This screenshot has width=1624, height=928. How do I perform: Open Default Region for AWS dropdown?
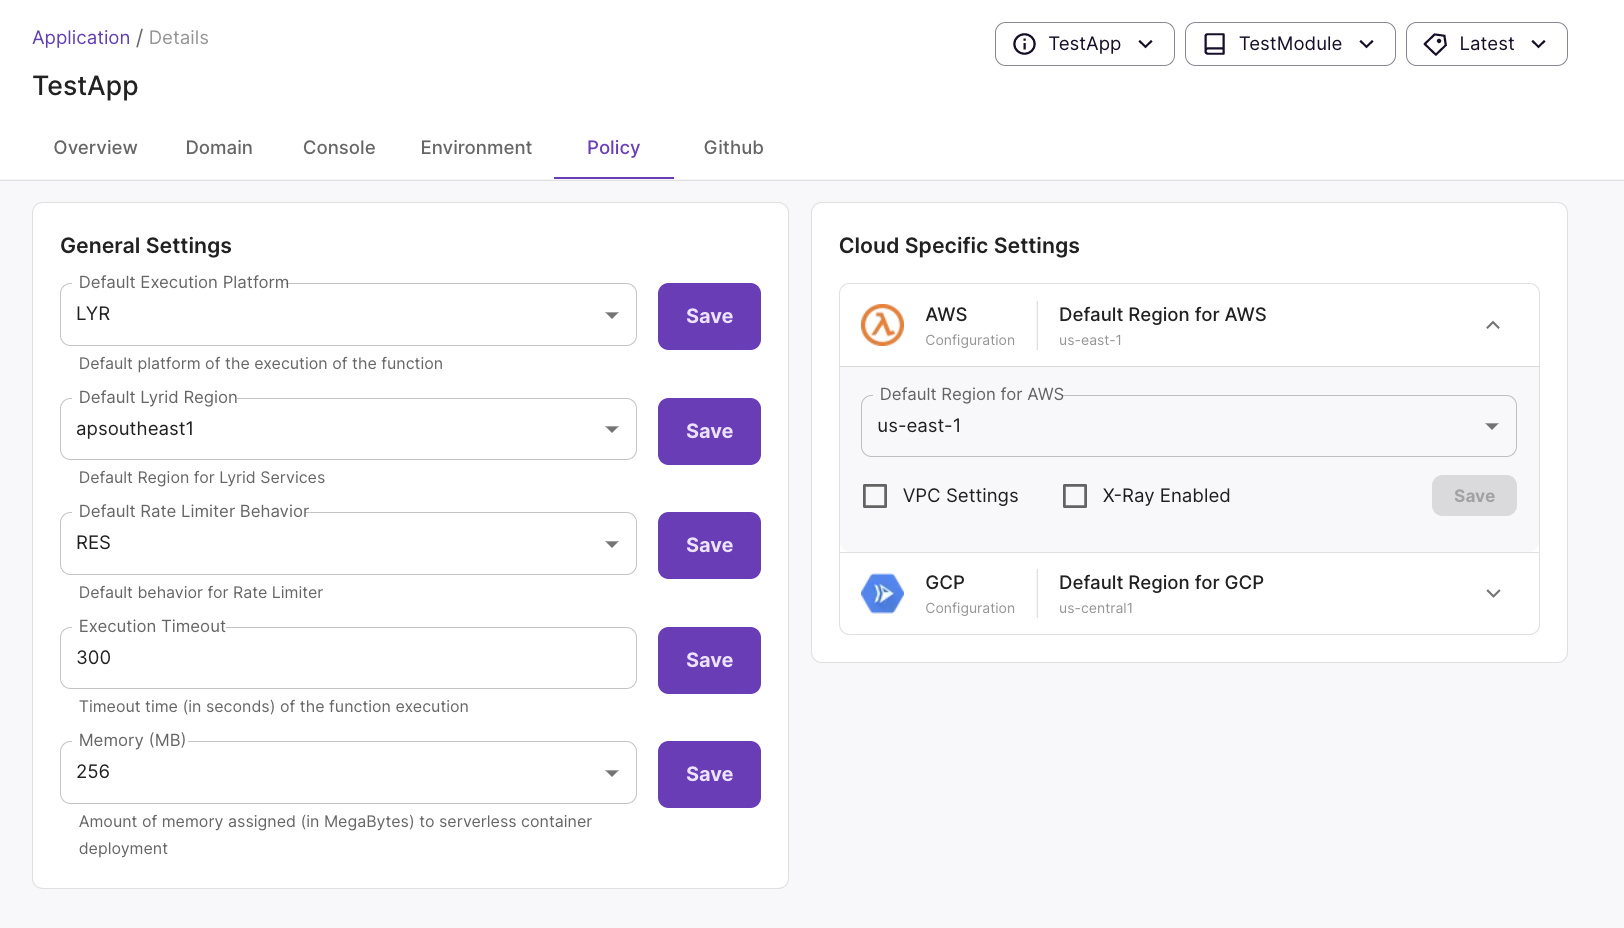(1188, 426)
